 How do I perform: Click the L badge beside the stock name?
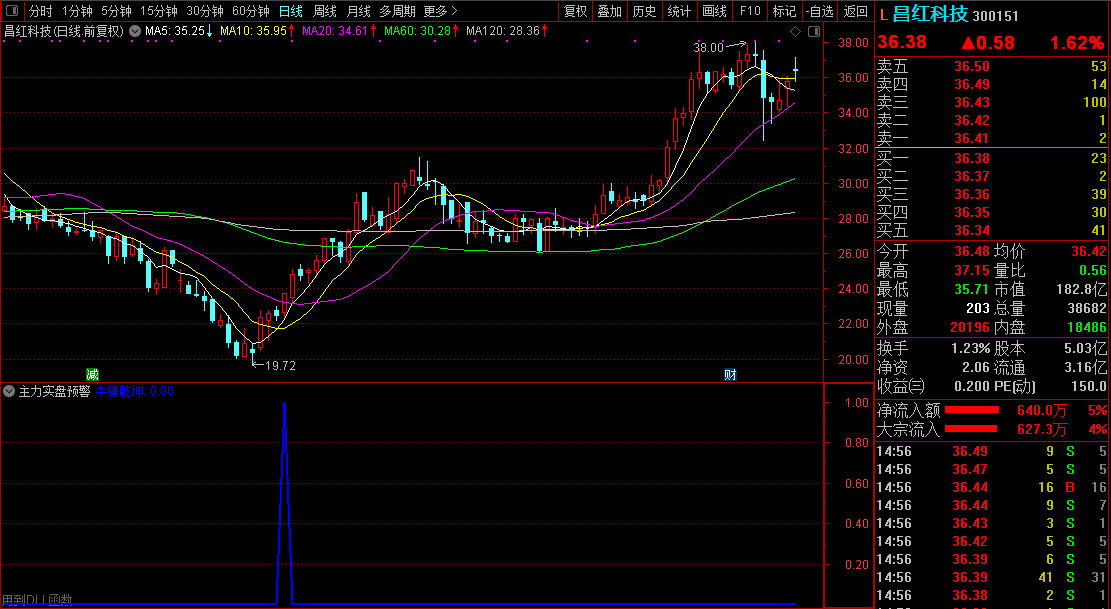tap(883, 15)
